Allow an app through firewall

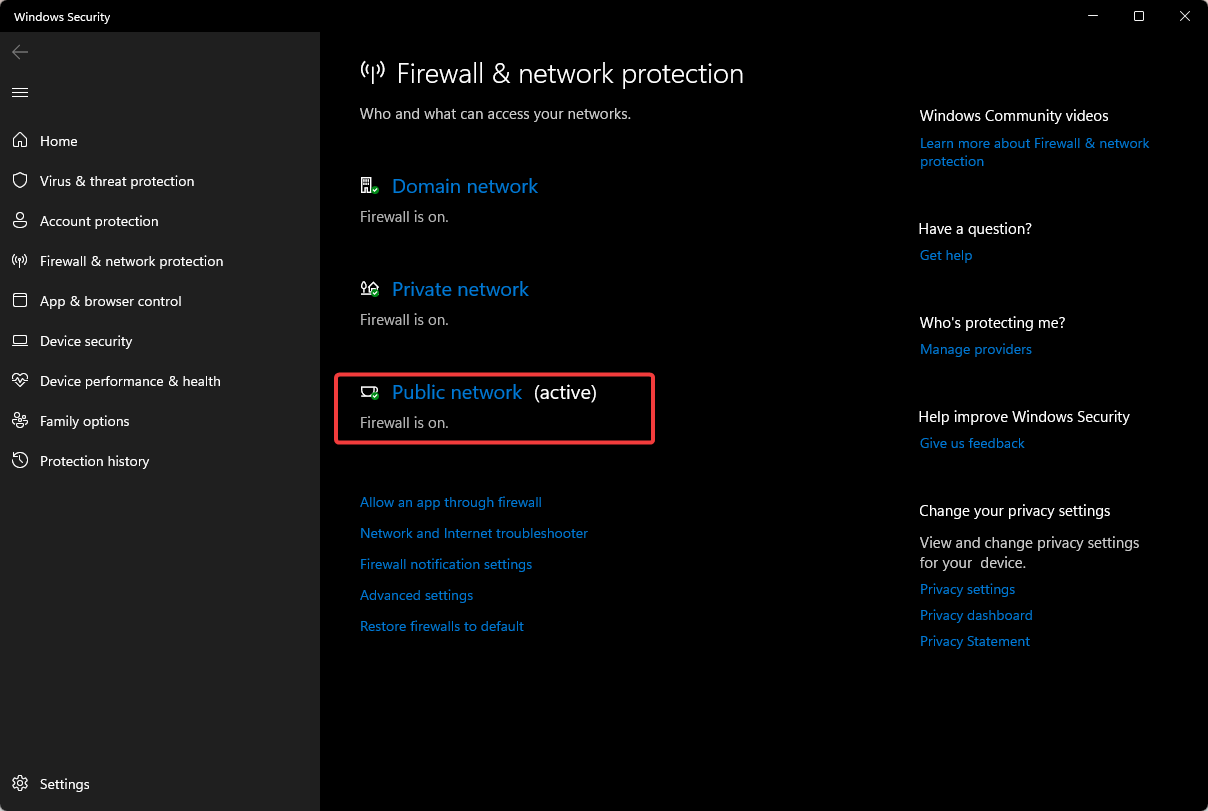[x=451, y=502]
